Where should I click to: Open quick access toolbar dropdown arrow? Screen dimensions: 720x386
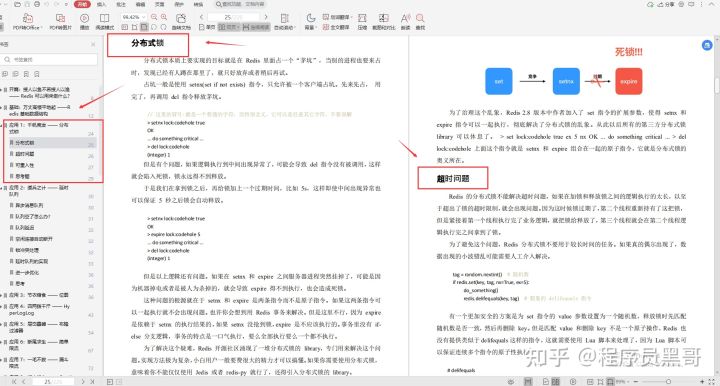point(67,4)
